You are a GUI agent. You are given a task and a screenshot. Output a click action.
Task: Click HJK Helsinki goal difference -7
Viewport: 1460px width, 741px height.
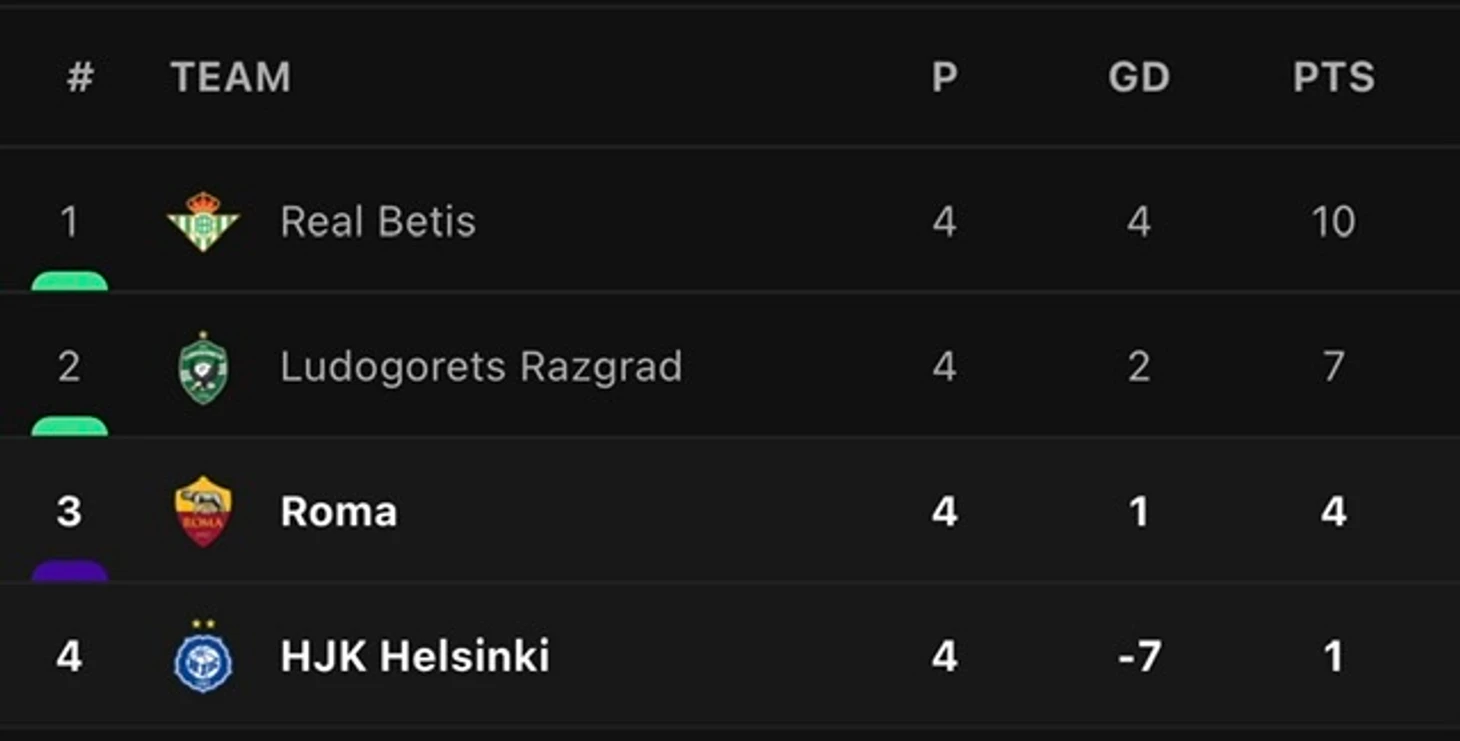coord(1139,657)
